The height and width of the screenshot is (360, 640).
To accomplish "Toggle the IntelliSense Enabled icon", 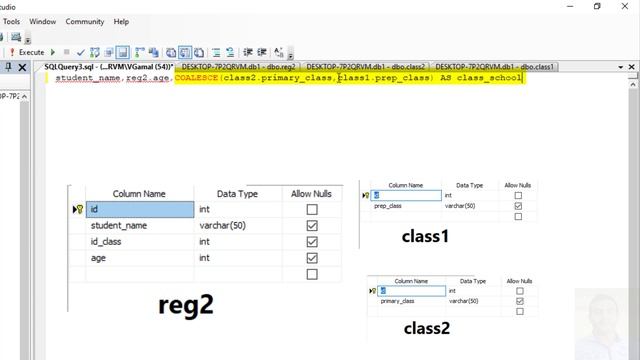I will point(122,53).
